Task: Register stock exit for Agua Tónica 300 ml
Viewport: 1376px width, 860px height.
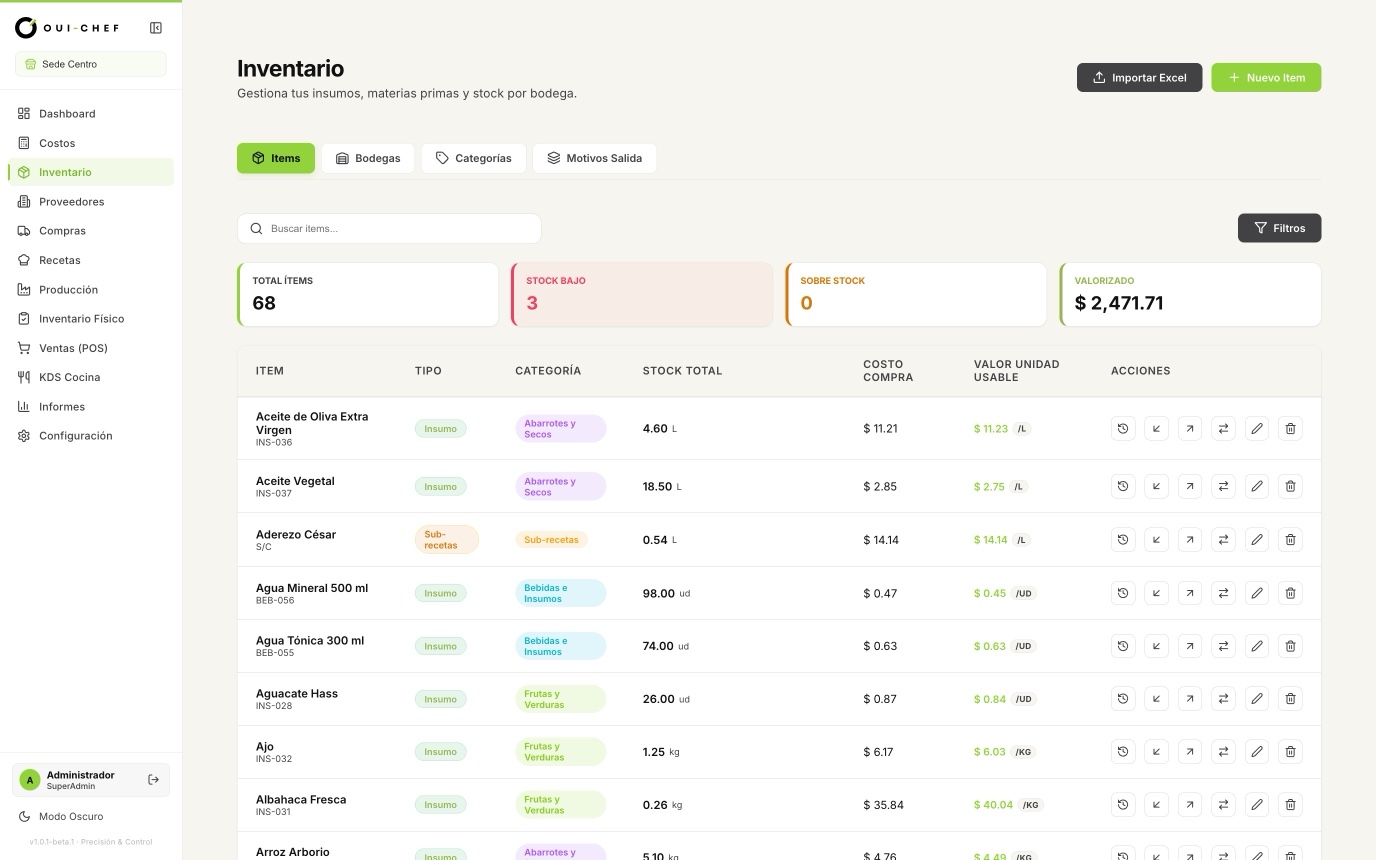Action: point(1190,646)
